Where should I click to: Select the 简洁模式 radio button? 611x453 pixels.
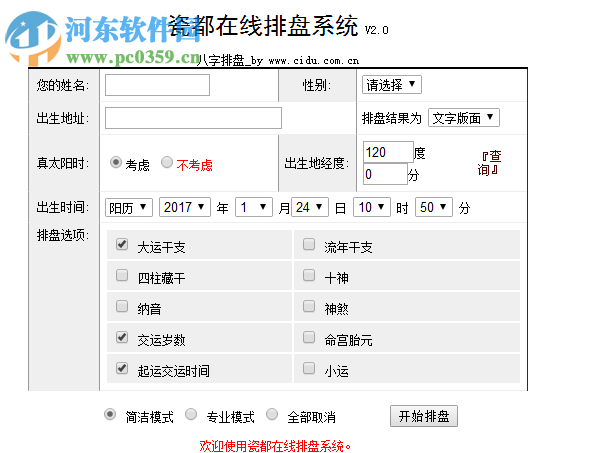click(x=110, y=414)
